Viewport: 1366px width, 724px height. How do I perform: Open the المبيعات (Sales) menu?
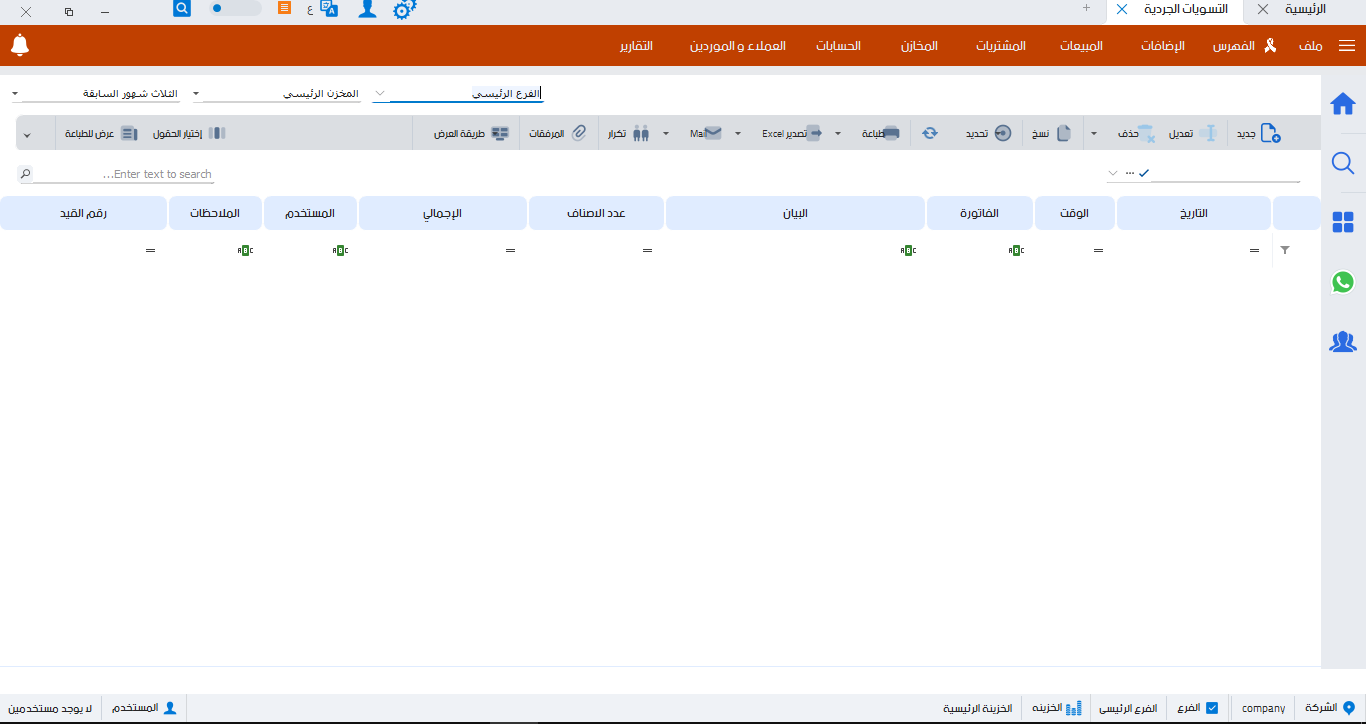point(1081,46)
